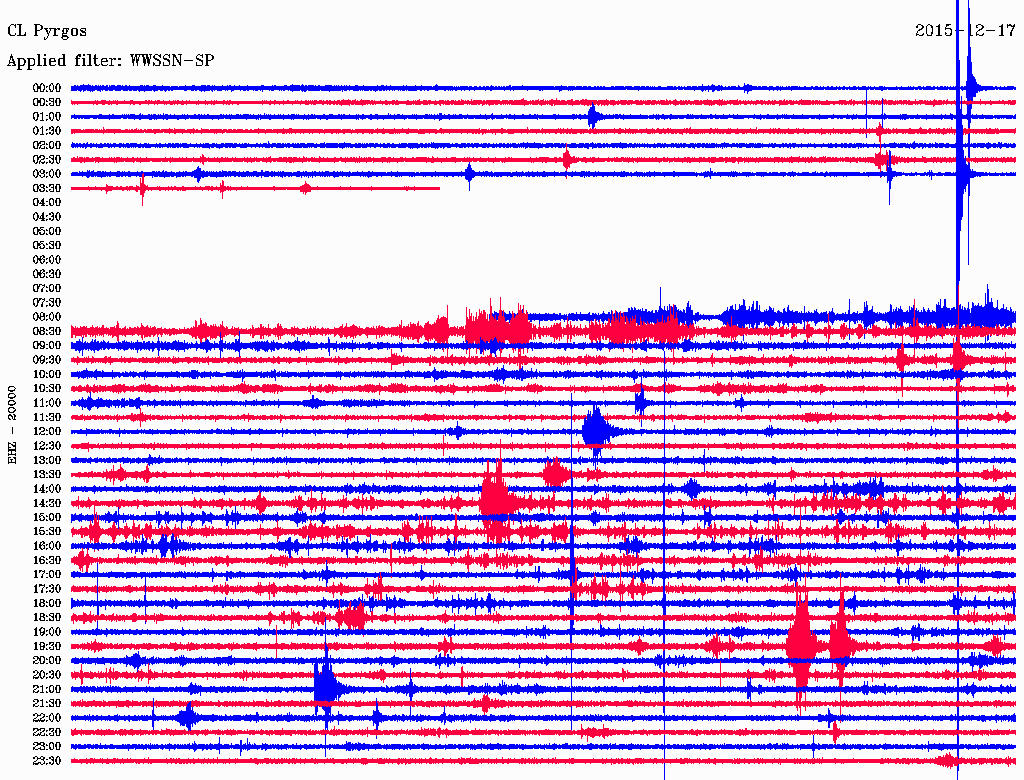Screen dimensions: 1024x780
Task: Click the 04:30 time label
Action: coord(47,216)
